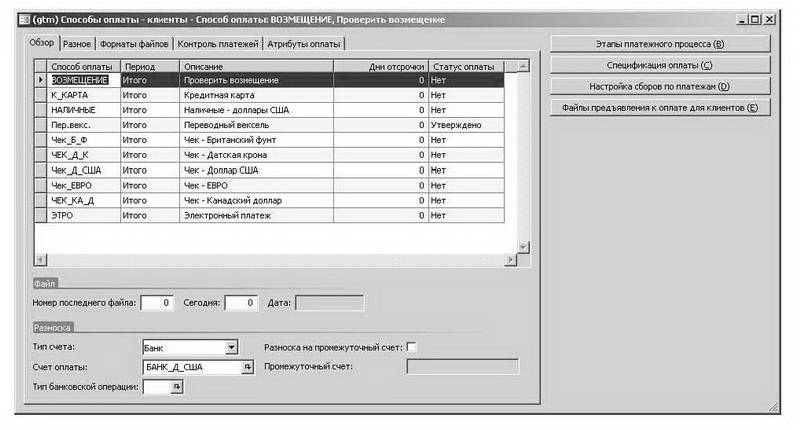Click description Чек - Британский фунт
The width and height of the screenshot is (800, 430).
coord(257,140)
